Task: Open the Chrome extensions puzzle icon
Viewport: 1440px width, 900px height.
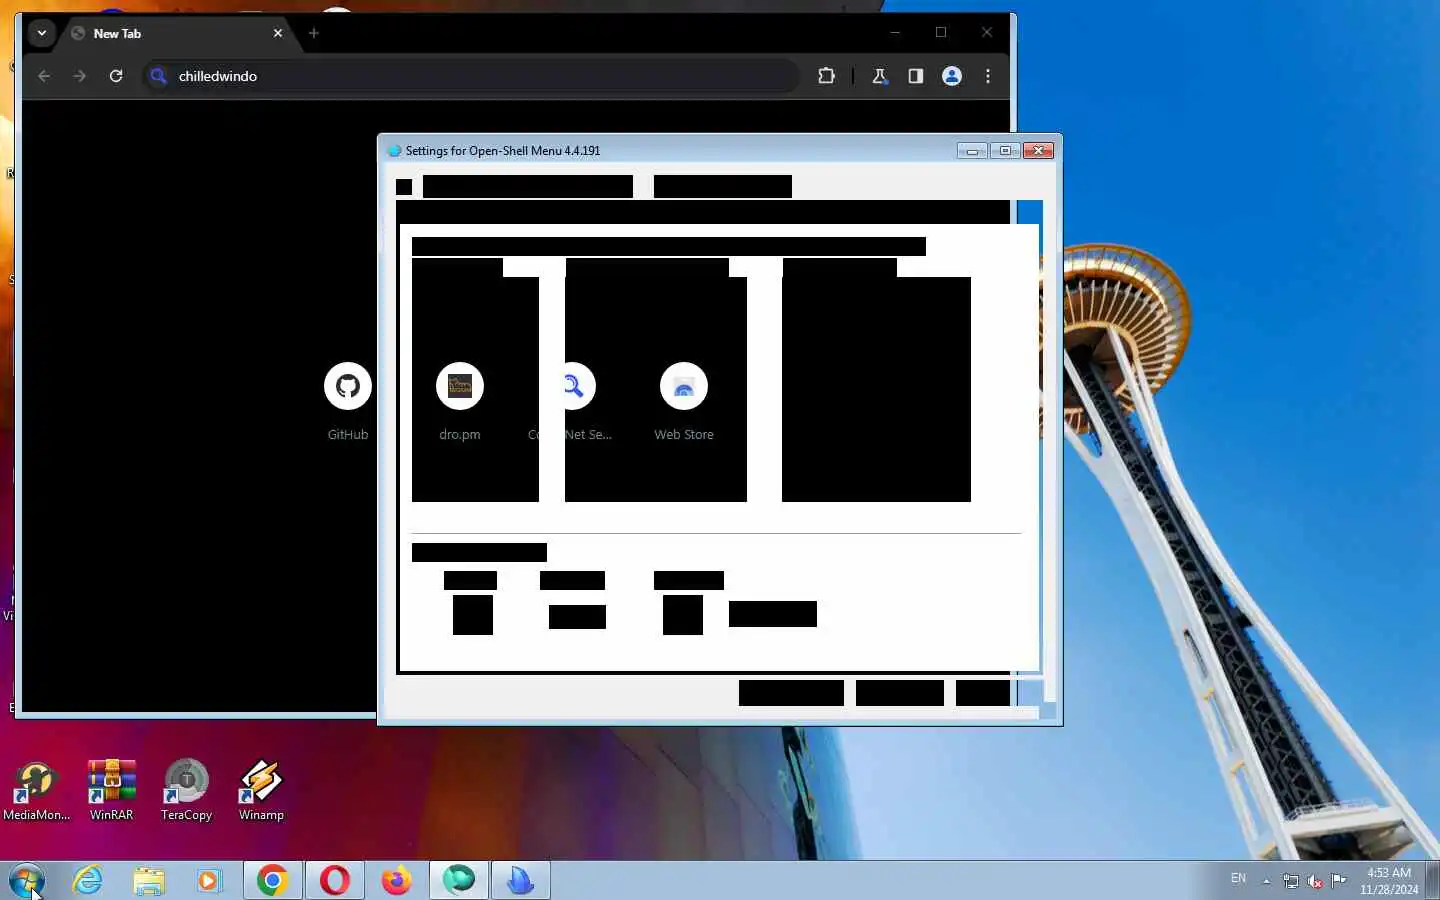Action: [x=826, y=76]
